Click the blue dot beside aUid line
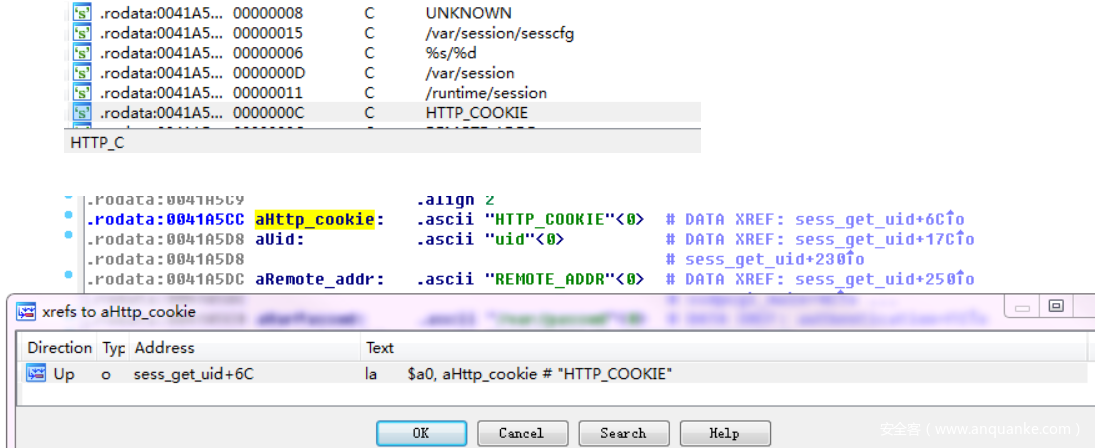 click(x=69, y=236)
